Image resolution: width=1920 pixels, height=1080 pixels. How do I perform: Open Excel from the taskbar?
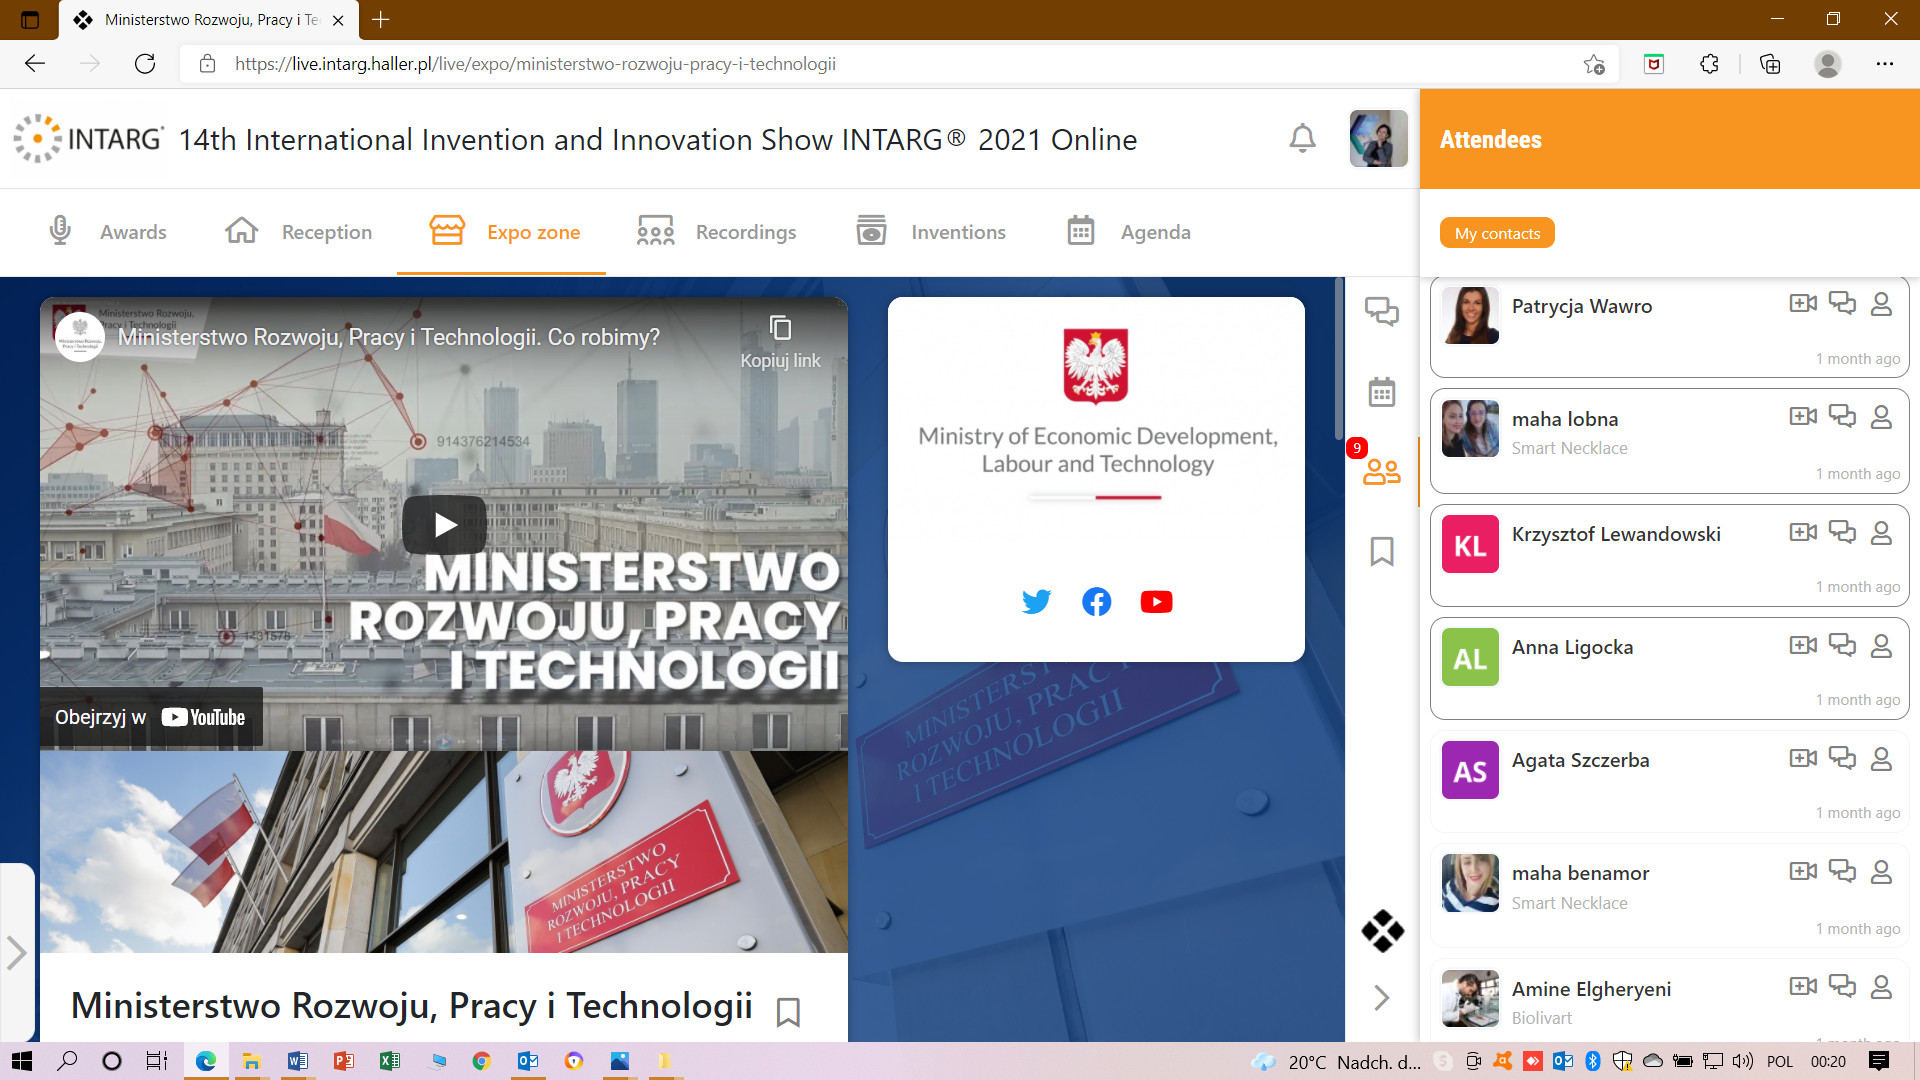tap(389, 1061)
